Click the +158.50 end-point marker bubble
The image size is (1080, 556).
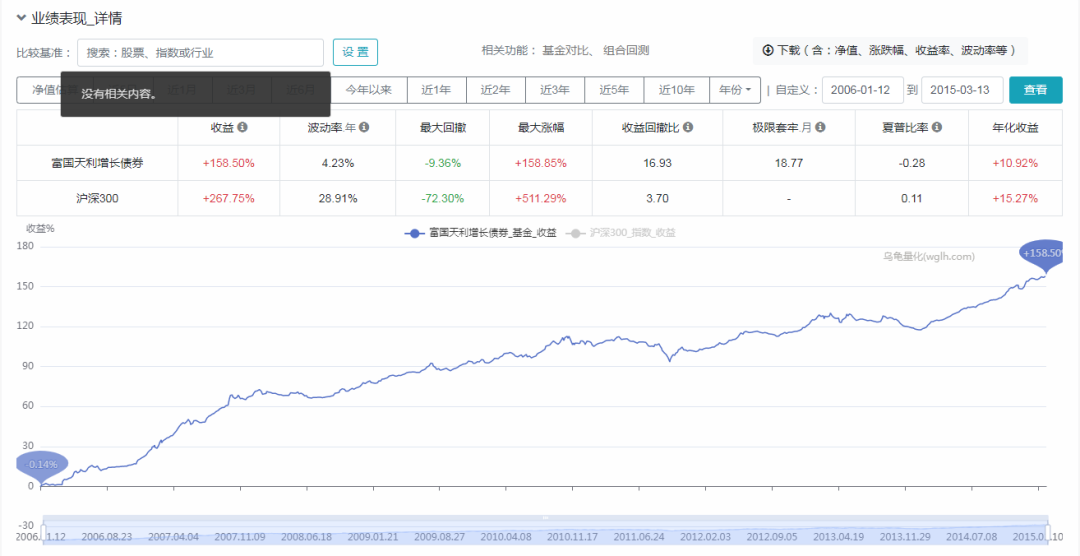(1041, 254)
